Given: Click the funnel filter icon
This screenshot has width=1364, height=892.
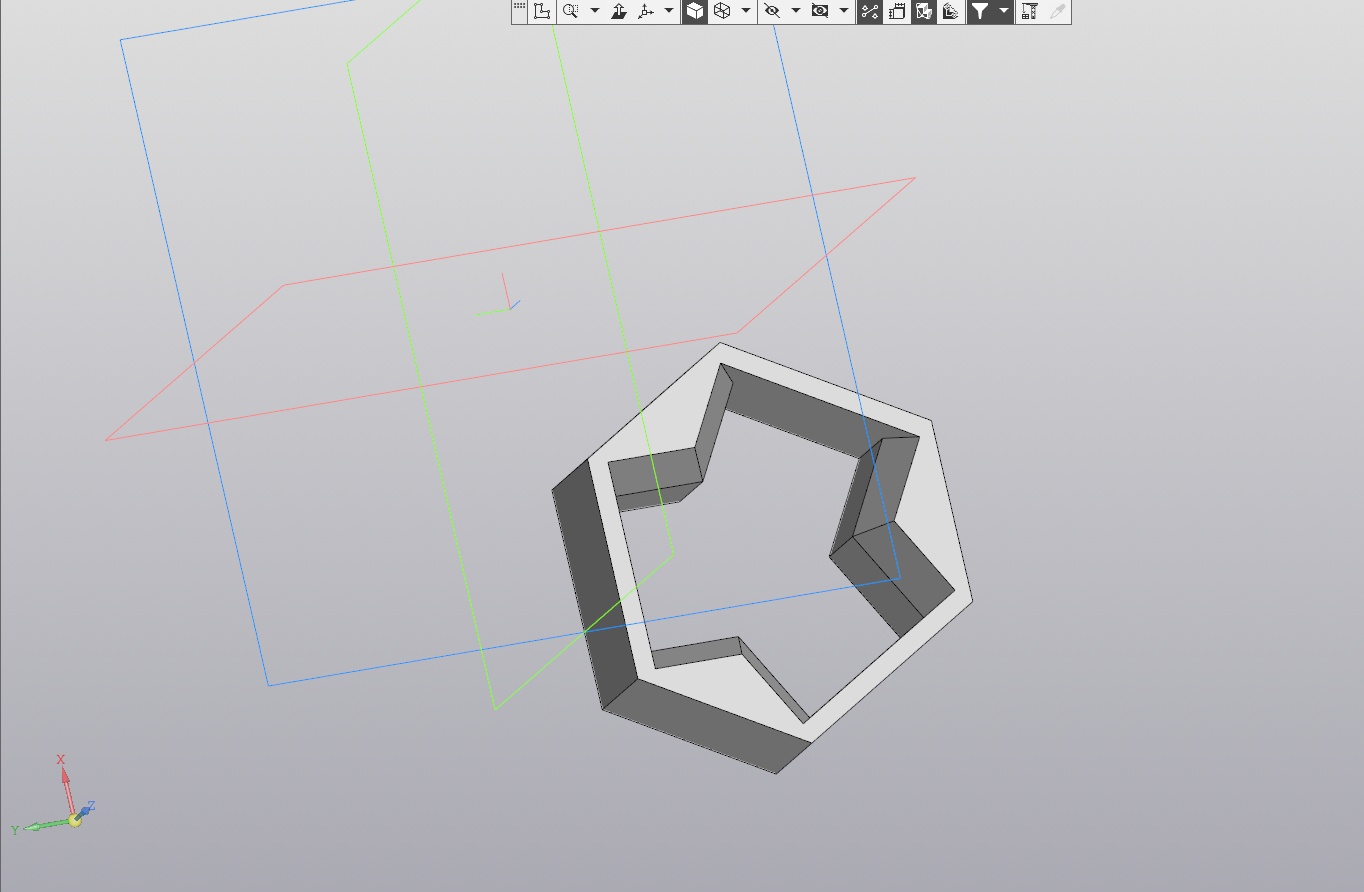Looking at the screenshot, I should click(980, 11).
